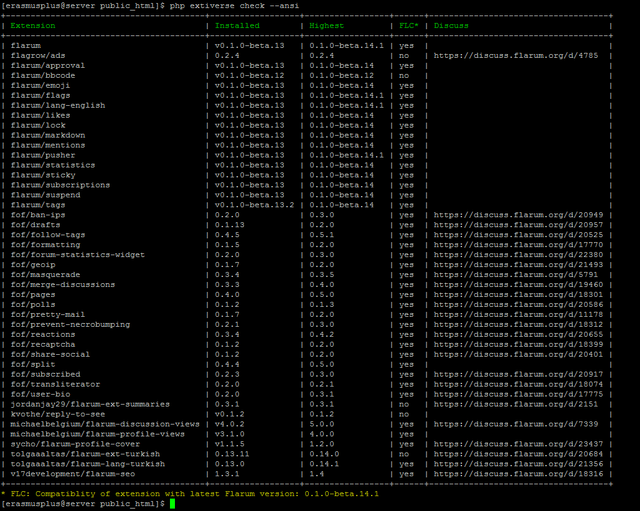This screenshot has height=511, width=640.
Task: Click highest version 1.4 of flarum-seo
Action: point(317,474)
